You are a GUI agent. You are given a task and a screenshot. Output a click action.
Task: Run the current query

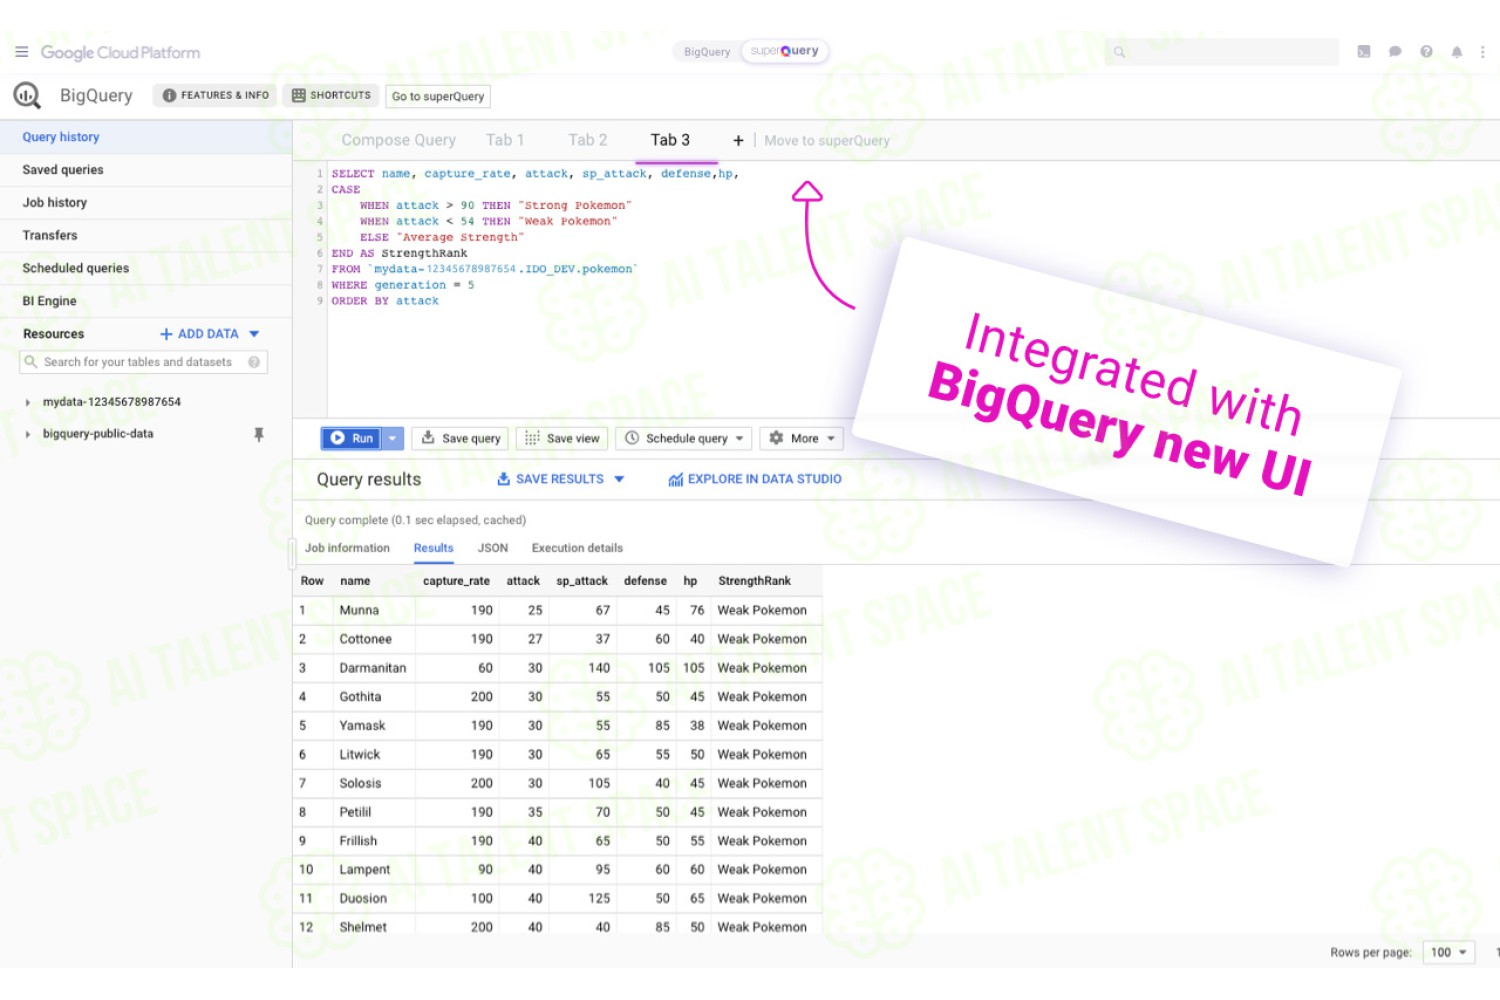[352, 438]
